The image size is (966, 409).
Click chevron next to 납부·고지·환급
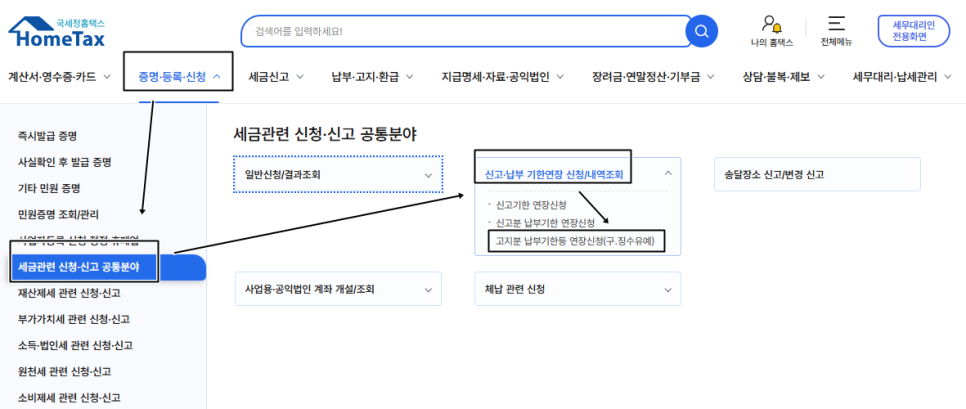(409, 77)
